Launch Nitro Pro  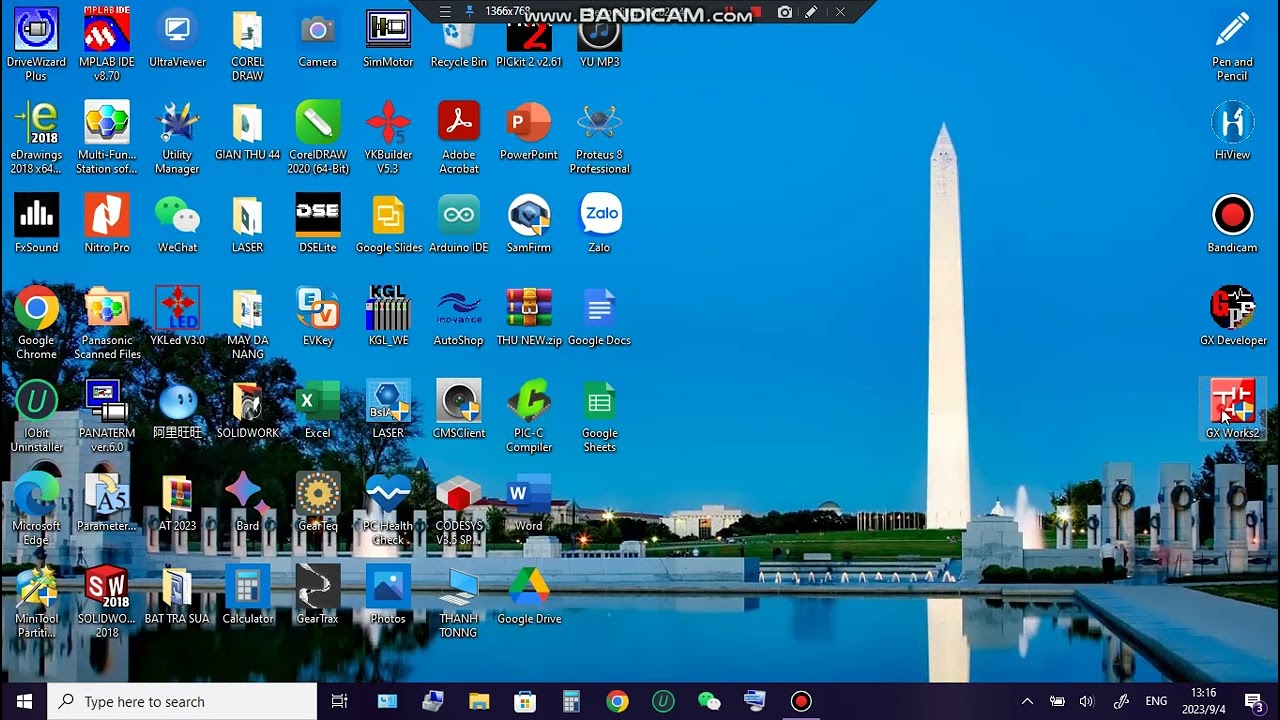pos(107,224)
